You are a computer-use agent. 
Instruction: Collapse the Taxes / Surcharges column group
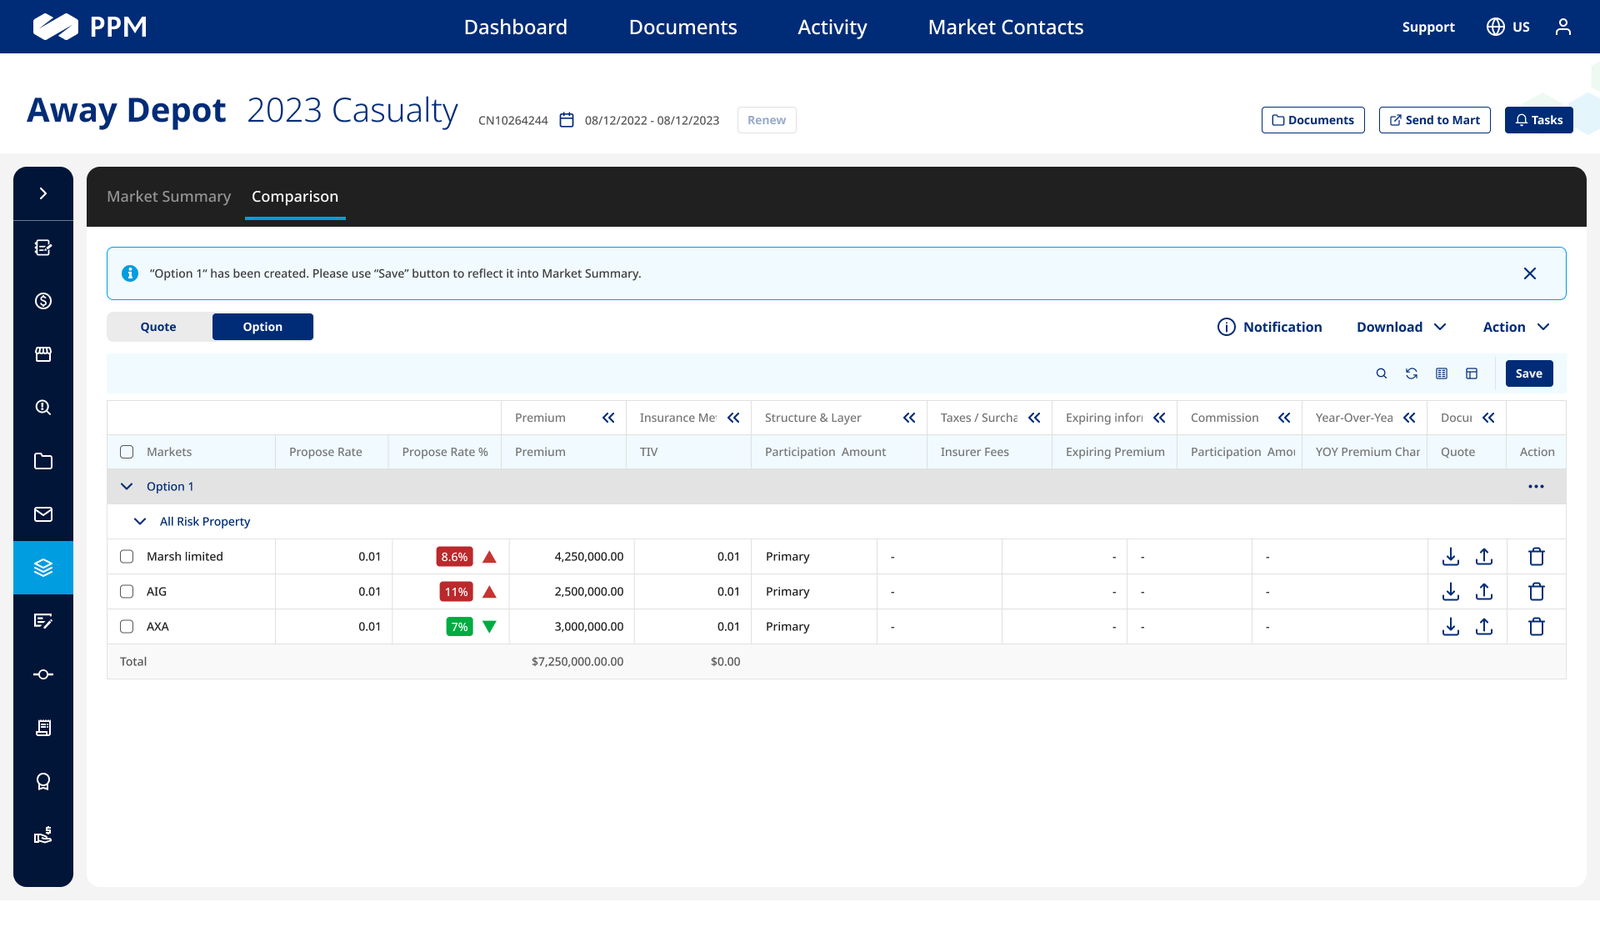[1034, 418]
